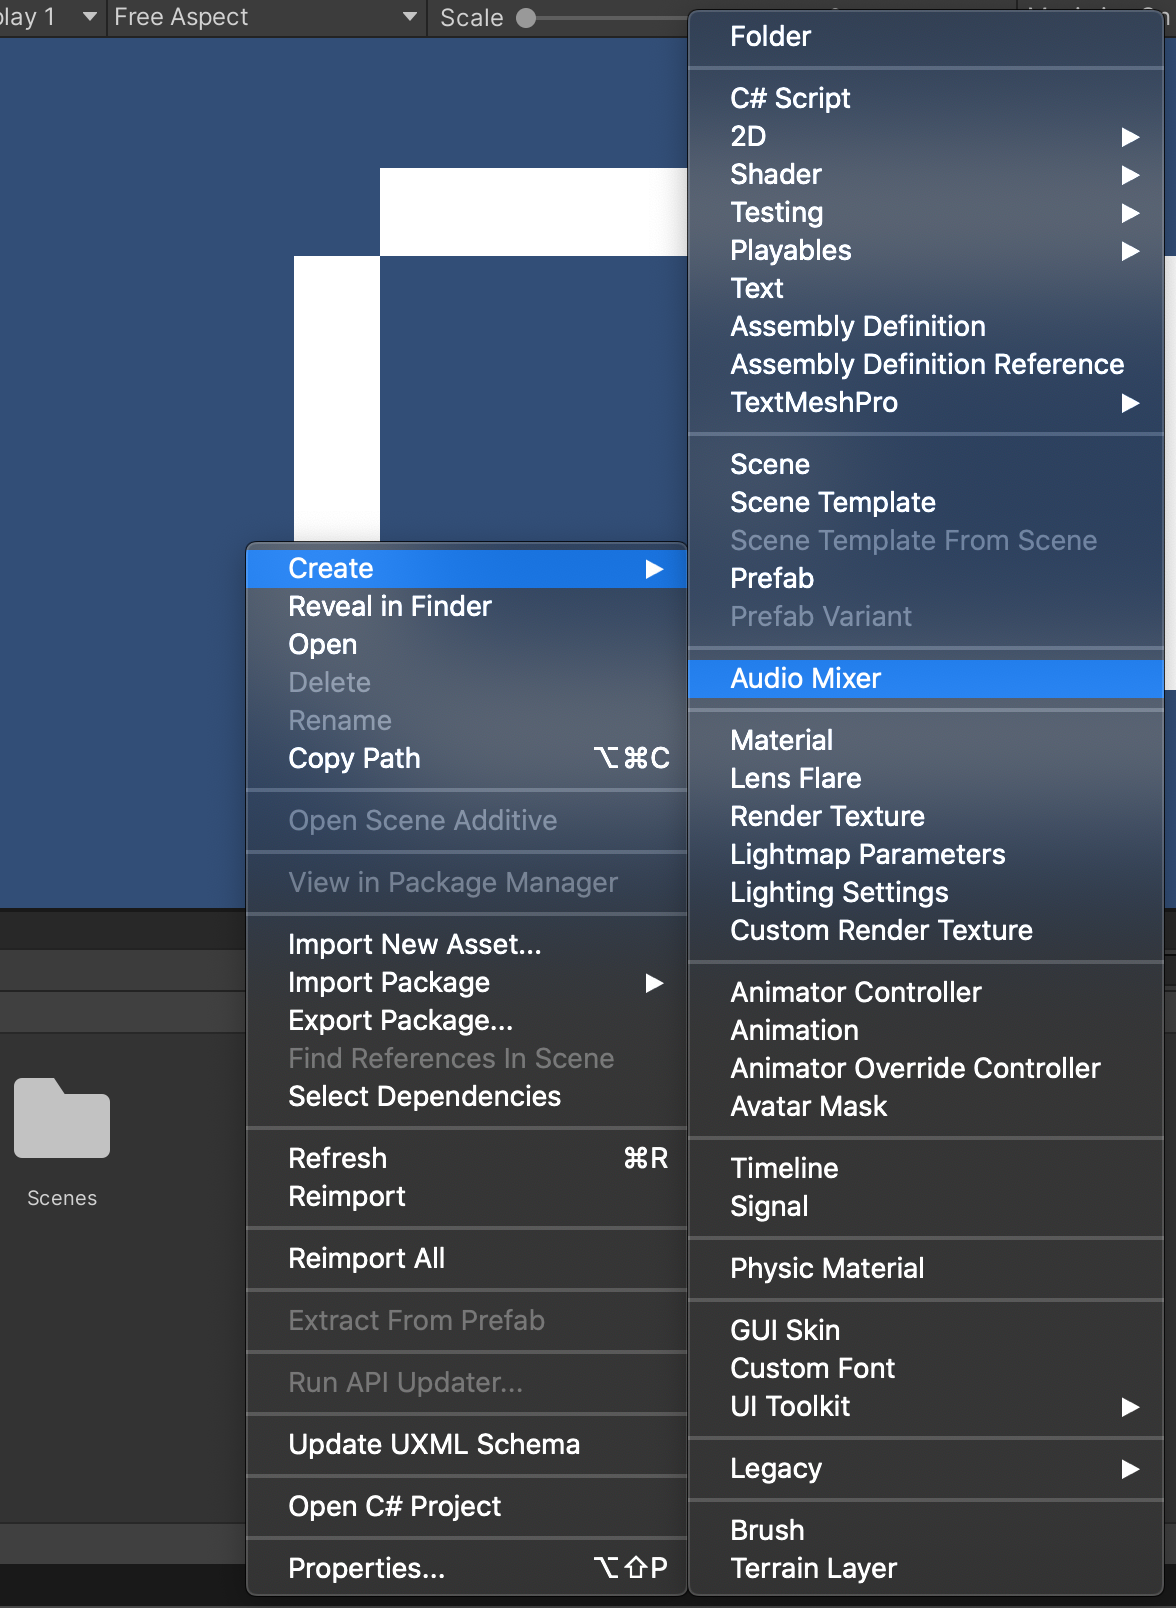Create an Assembly Definition
The image size is (1176, 1608).
926,326
